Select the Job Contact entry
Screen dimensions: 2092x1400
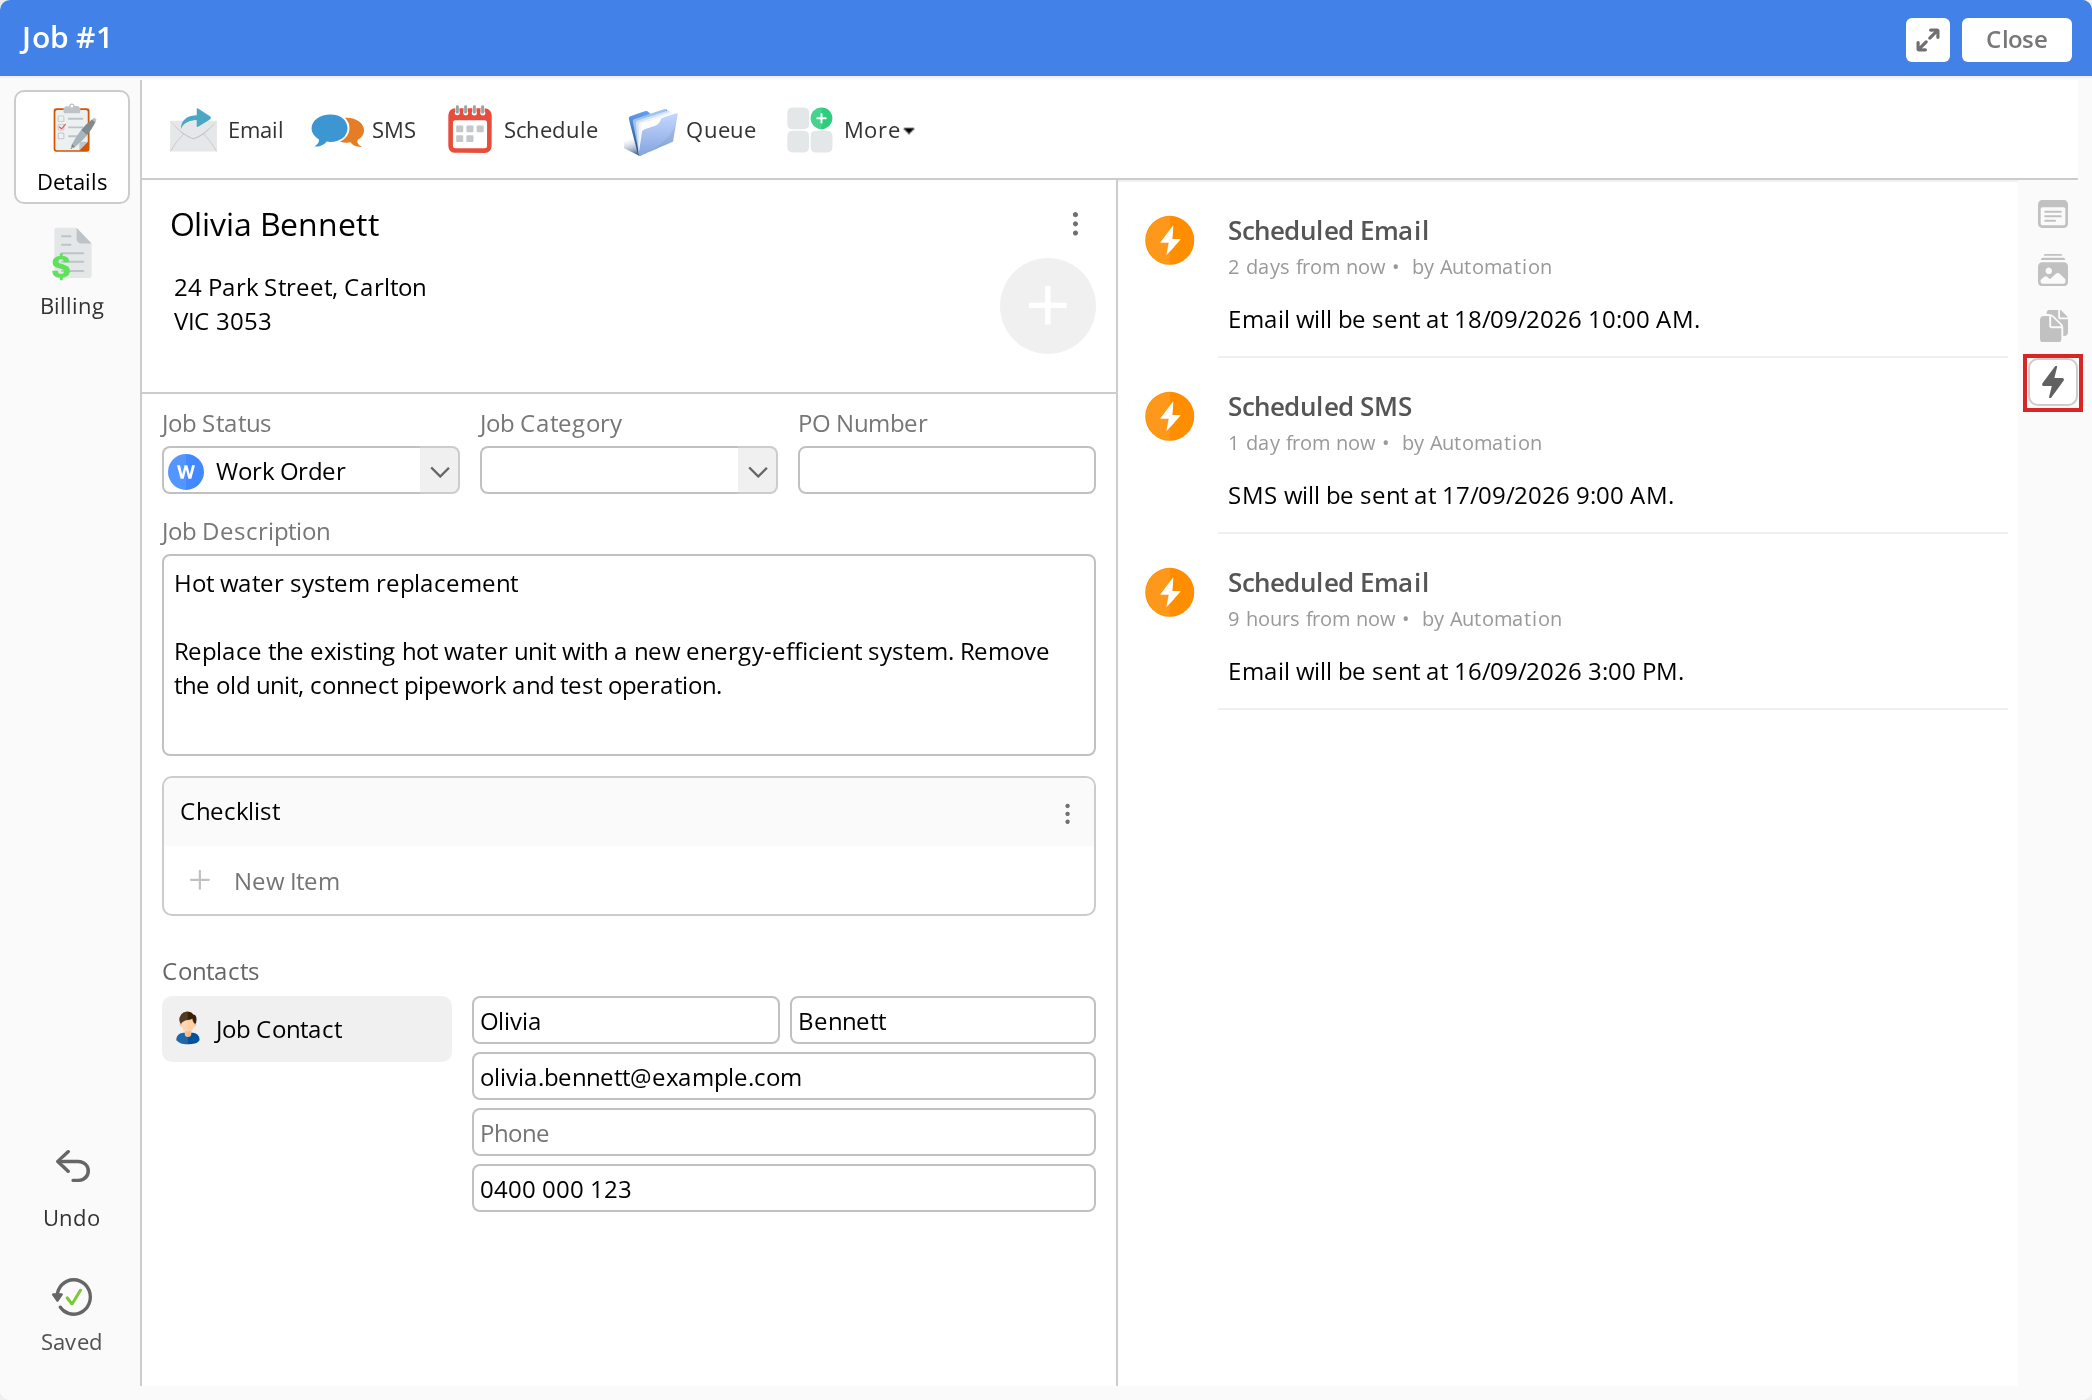pos(307,1029)
